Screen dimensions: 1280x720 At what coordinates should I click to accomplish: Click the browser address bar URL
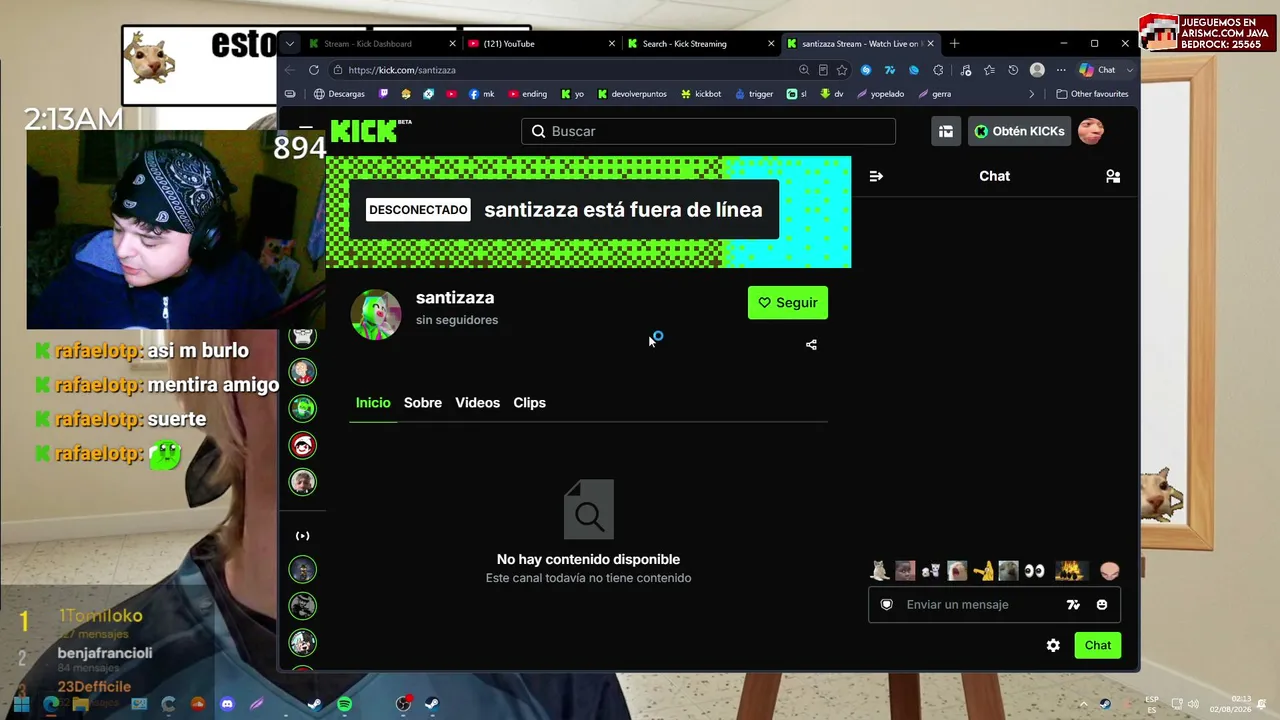402,70
